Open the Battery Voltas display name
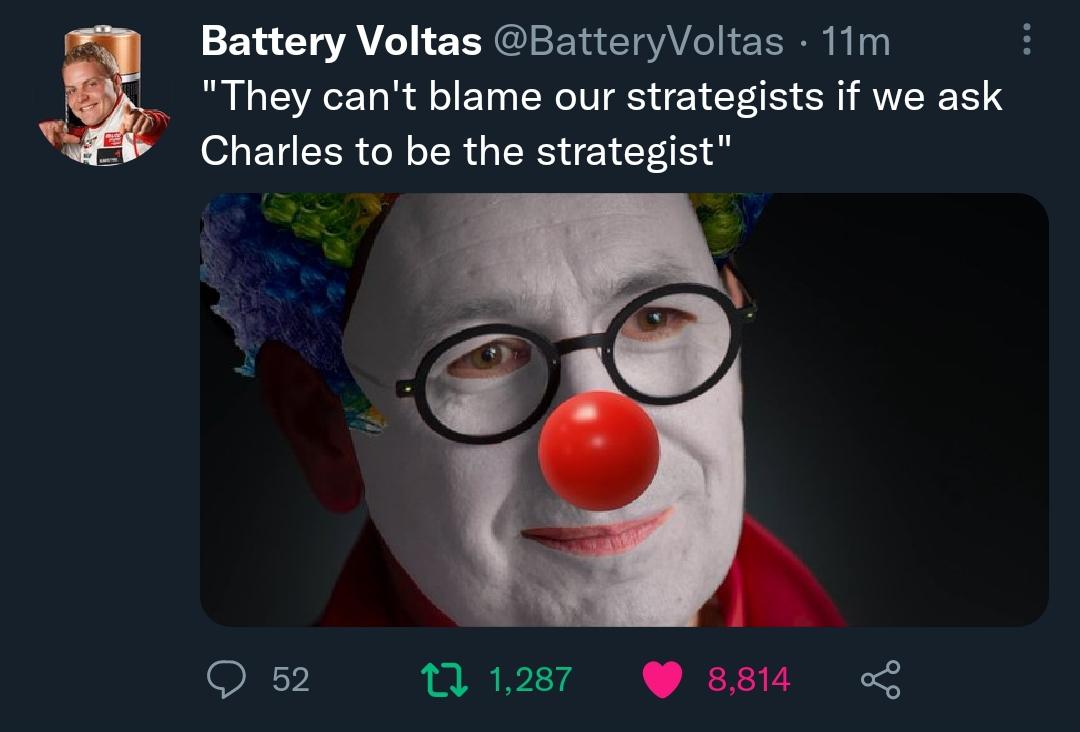 point(341,41)
